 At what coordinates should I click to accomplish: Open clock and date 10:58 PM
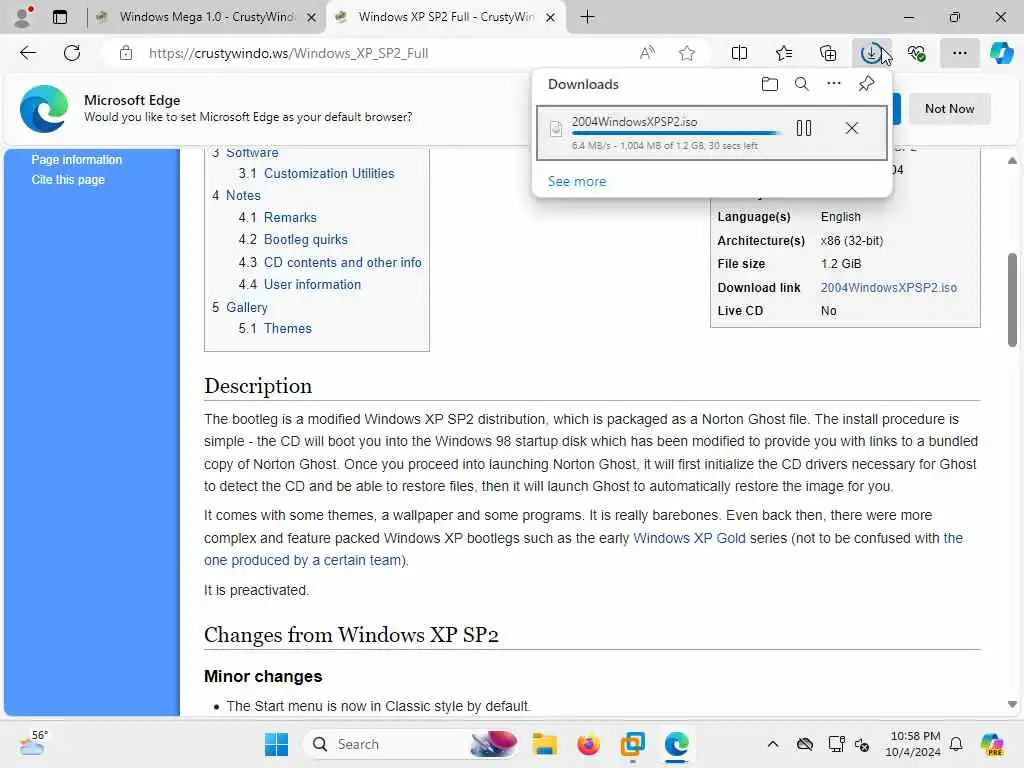point(913,744)
